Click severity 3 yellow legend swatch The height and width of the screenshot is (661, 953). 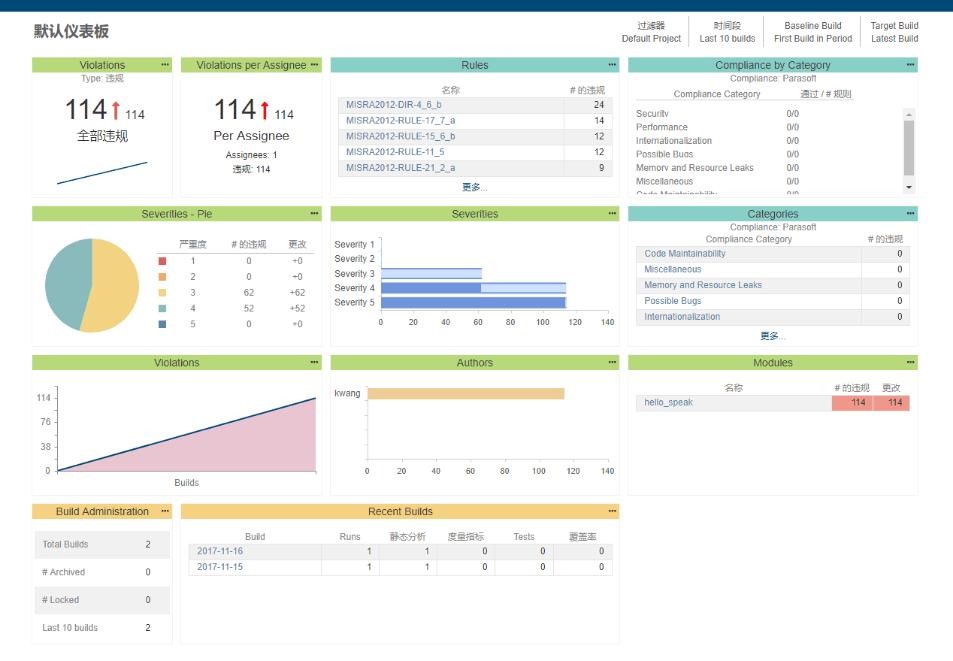[x=162, y=292]
